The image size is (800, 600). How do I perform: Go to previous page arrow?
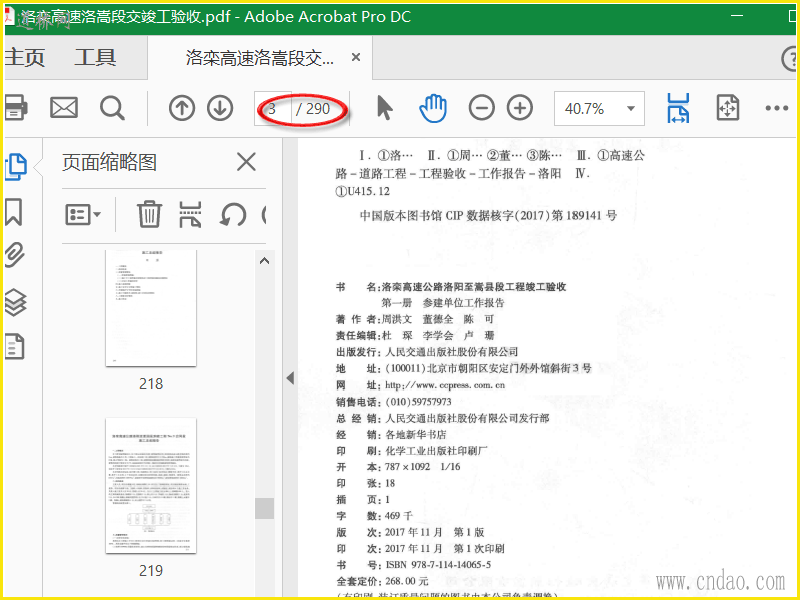[x=182, y=108]
